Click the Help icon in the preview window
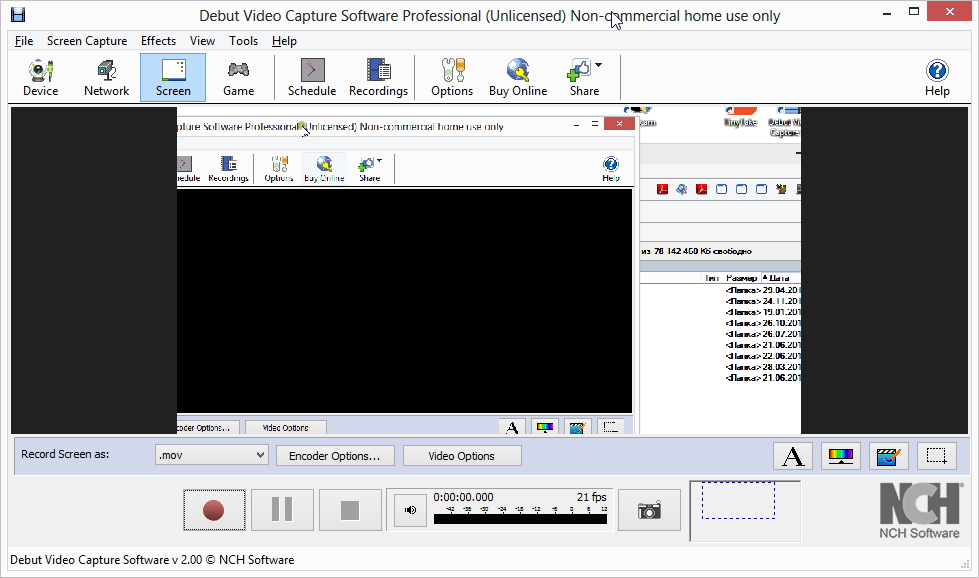The width and height of the screenshot is (979, 578). (611, 168)
